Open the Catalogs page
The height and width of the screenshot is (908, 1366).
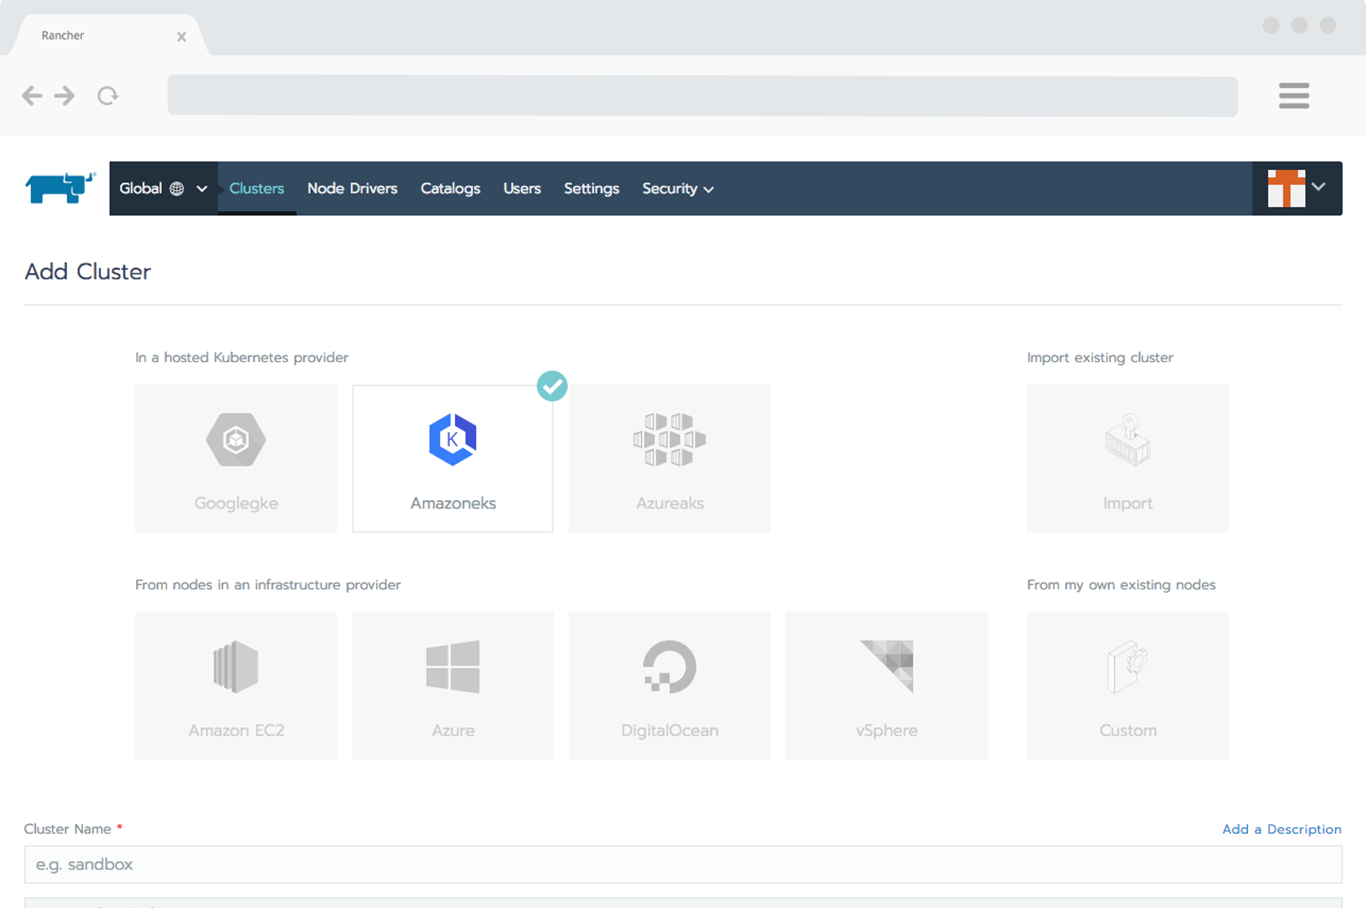(x=450, y=188)
